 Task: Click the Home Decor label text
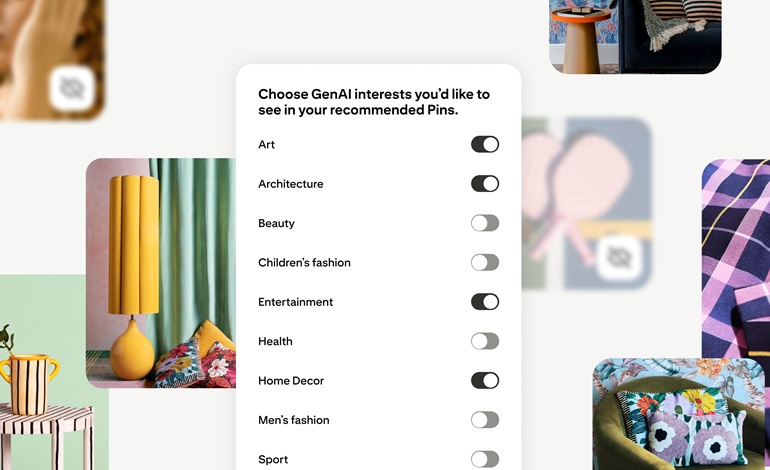coord(291,381)
